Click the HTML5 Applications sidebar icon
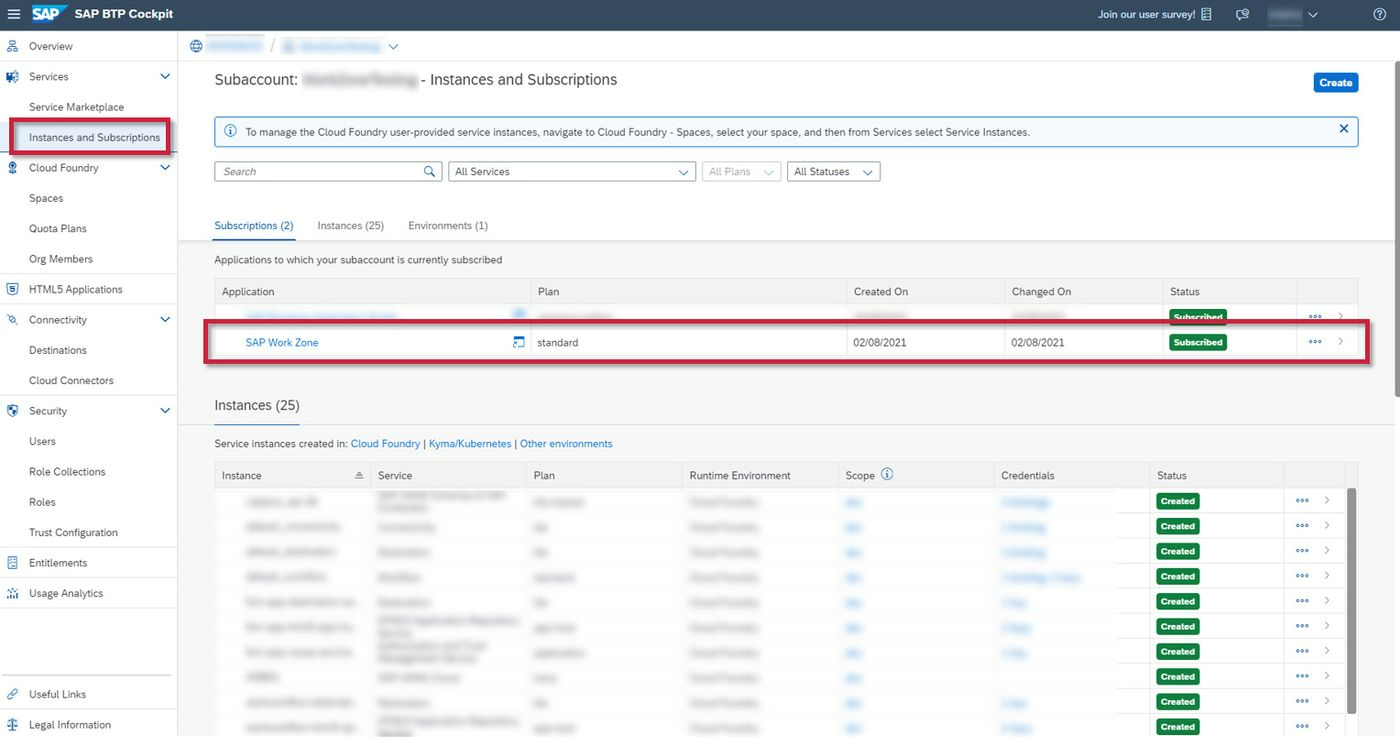The width and height of the screenshot is (1400, 737). click(x=12, y=289)
